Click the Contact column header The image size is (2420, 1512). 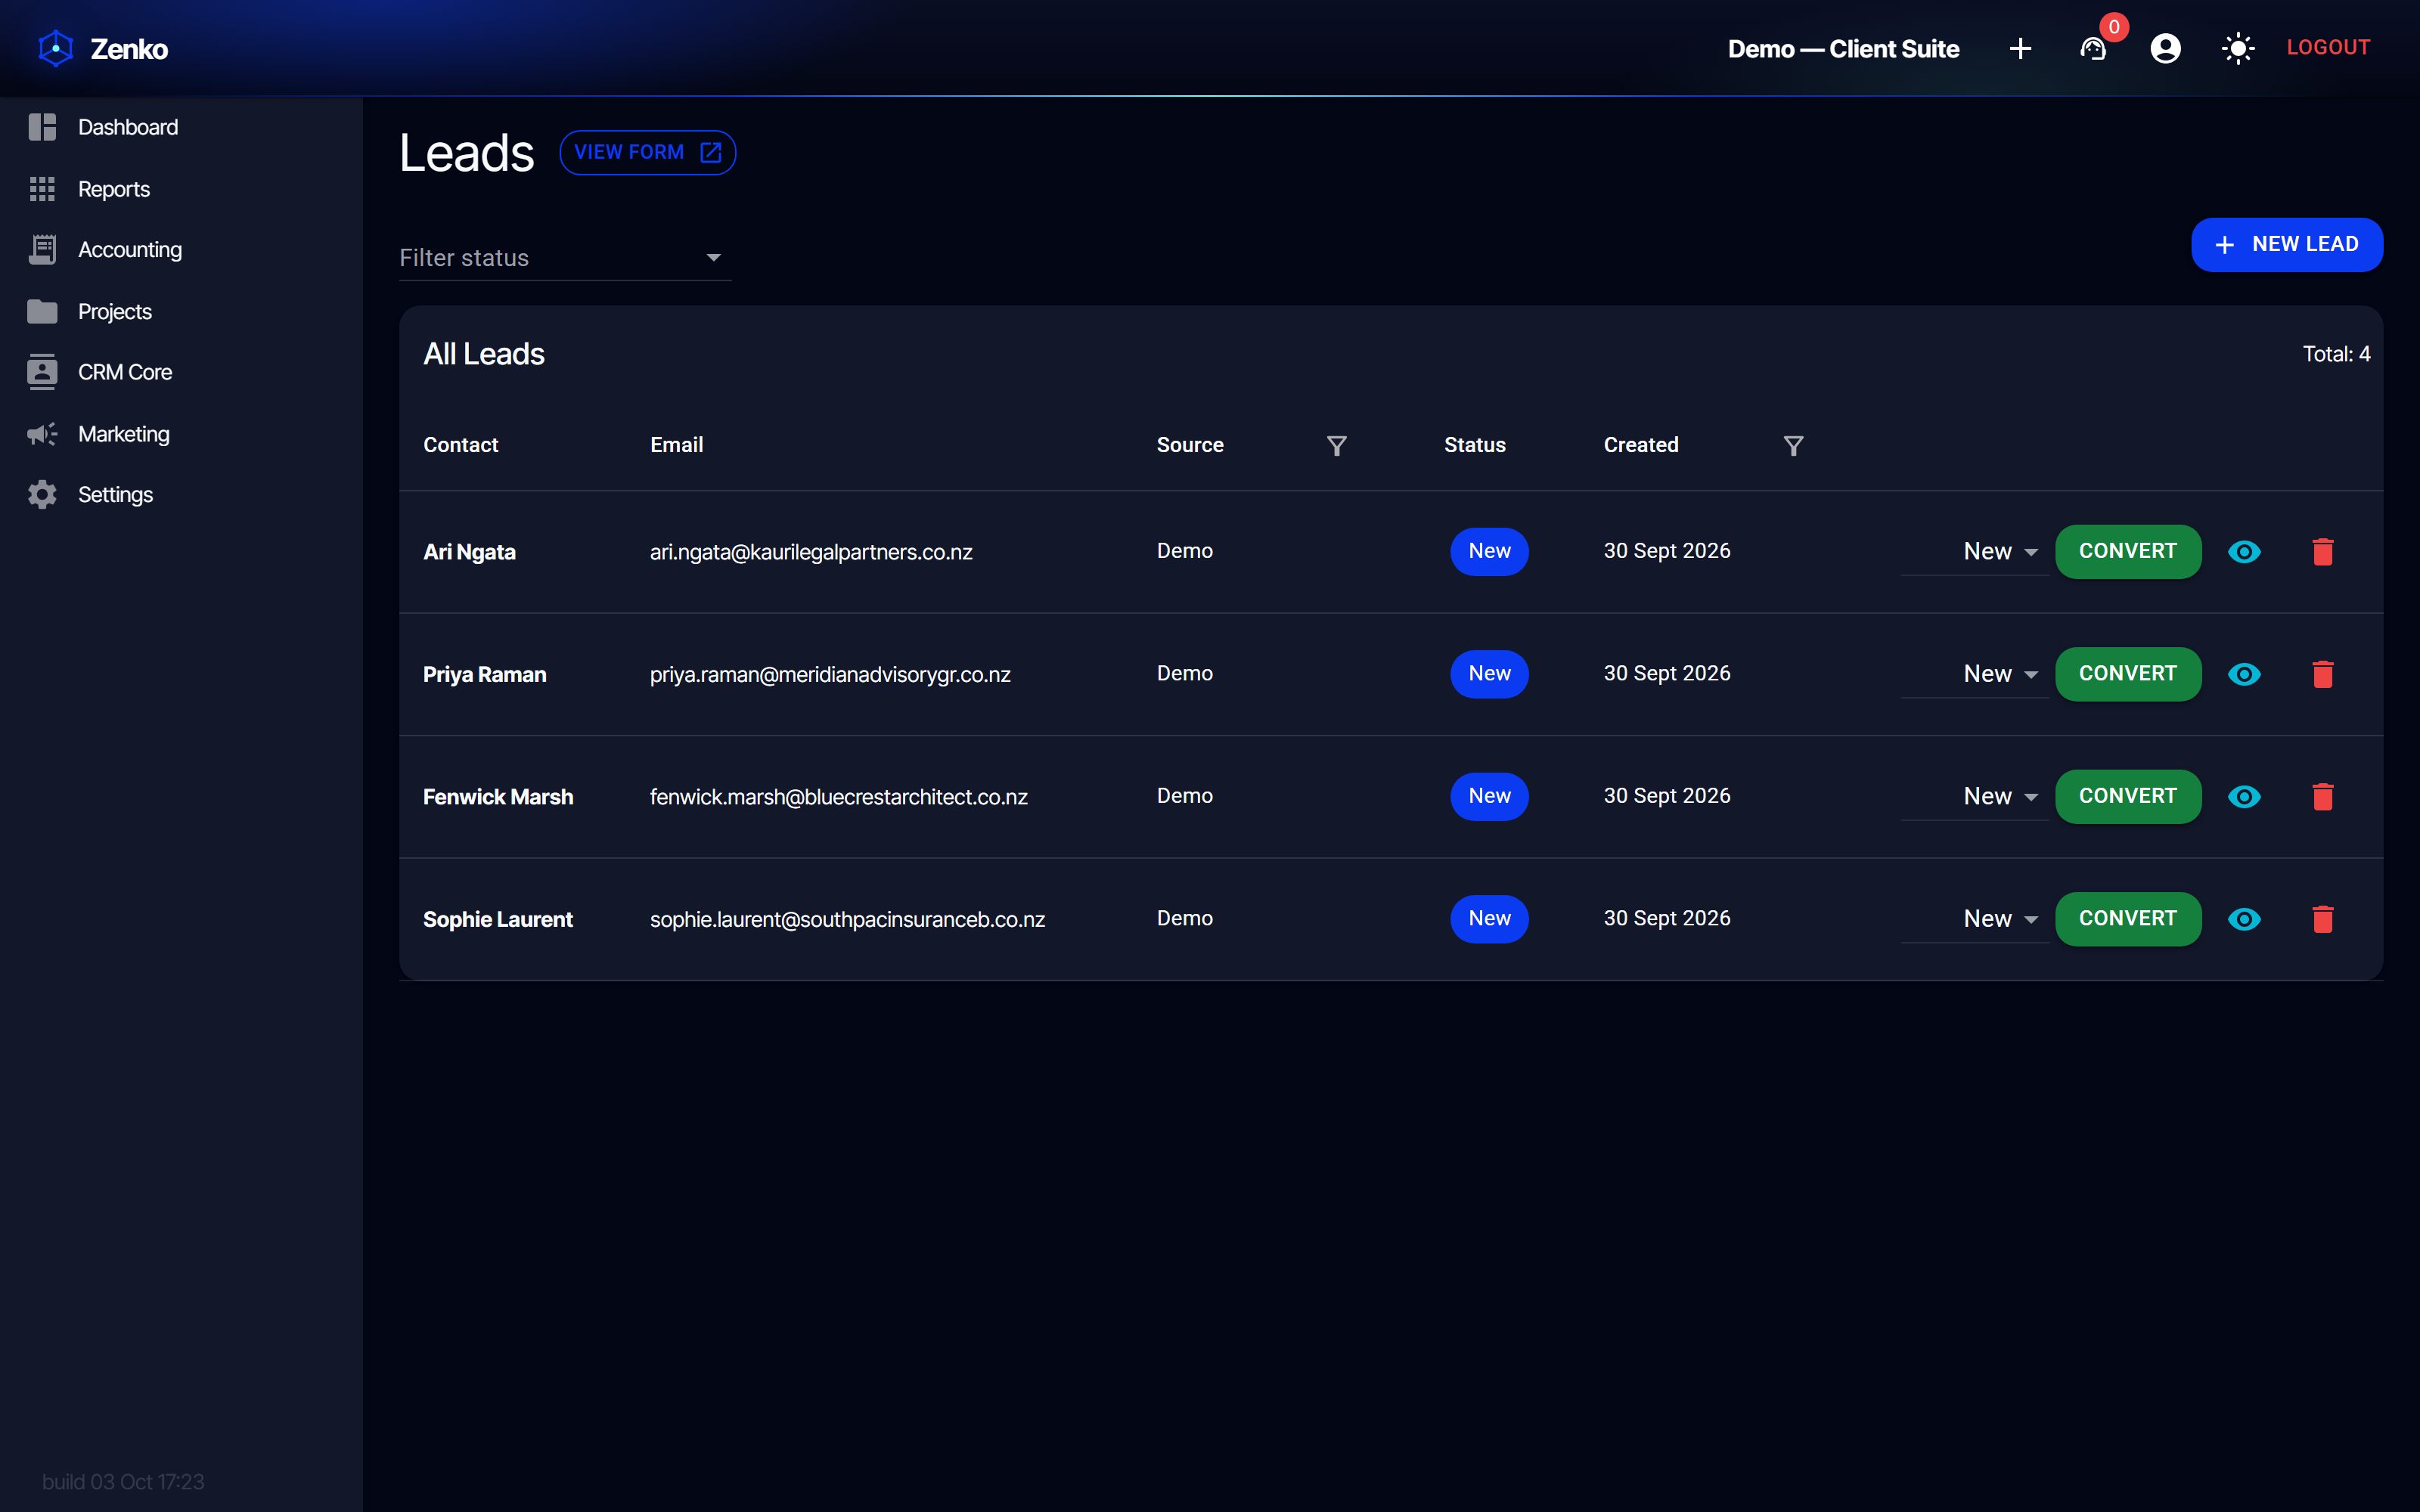click(460, 445)
